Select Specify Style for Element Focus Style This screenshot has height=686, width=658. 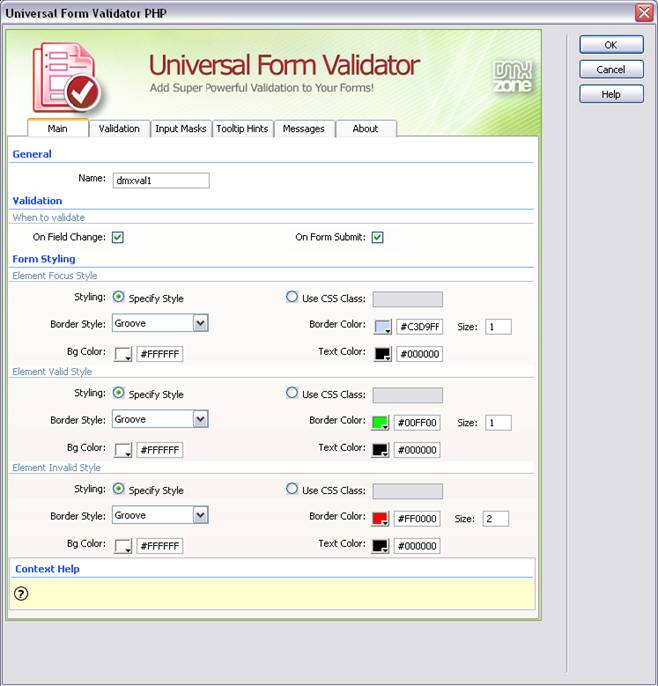click(118, 297)
